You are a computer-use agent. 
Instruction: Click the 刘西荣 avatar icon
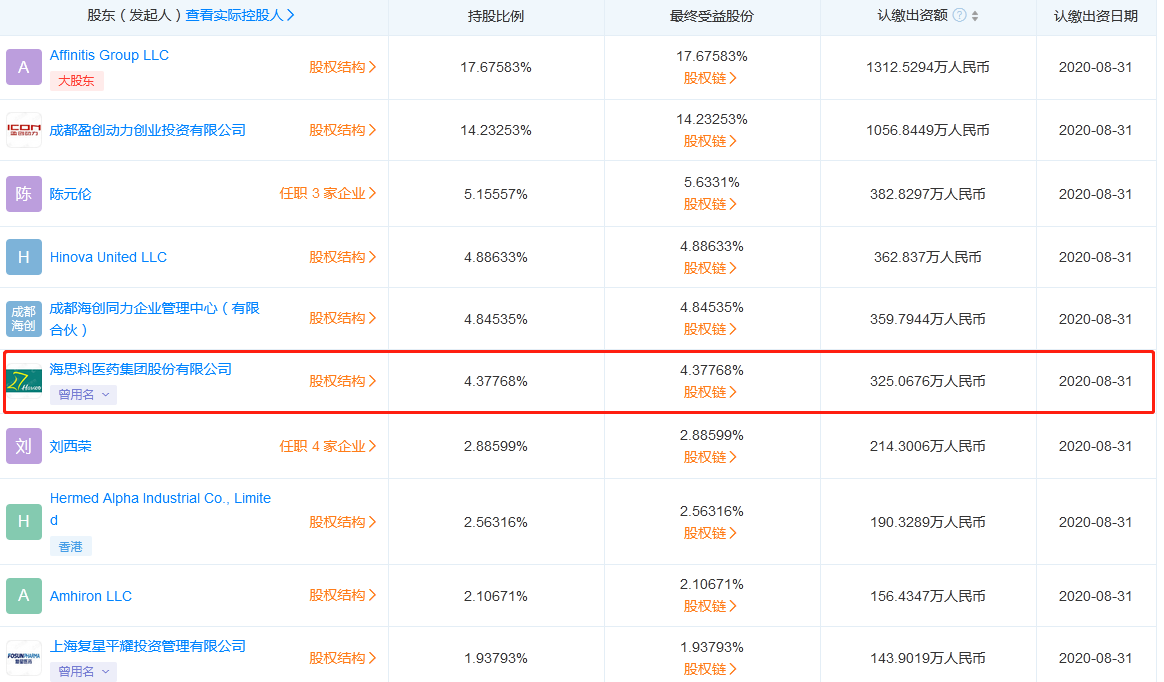pyautogui.click(x=24, y=446)
